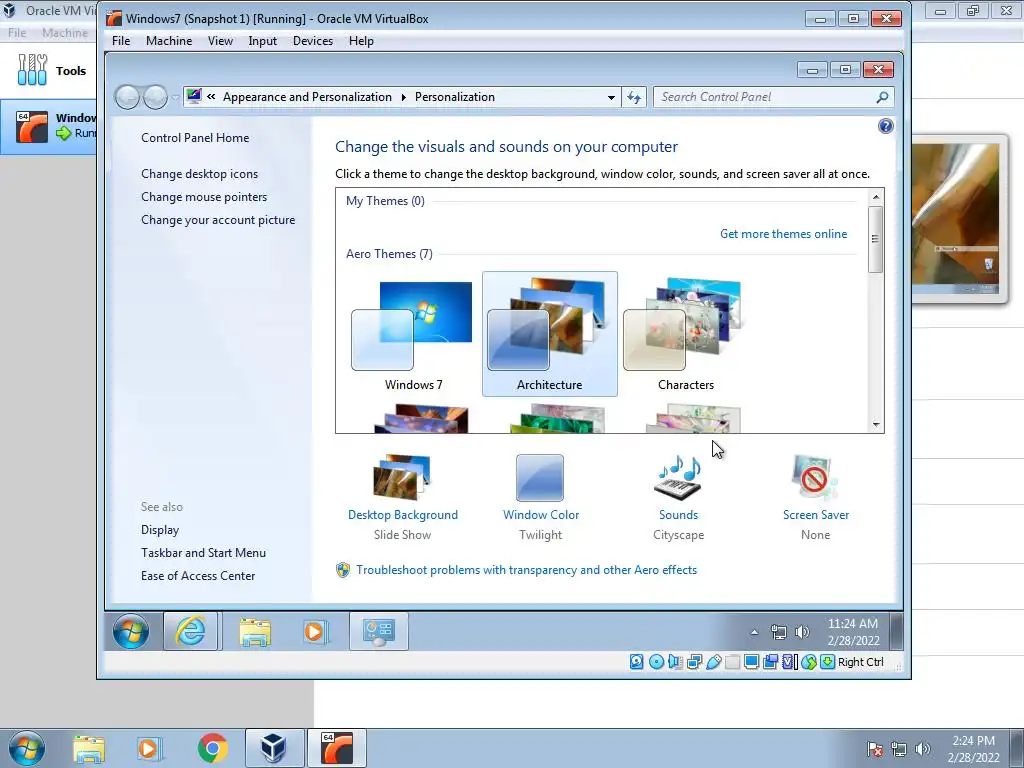Click Appearance and Personalization breadcrumb
This screenshot has height=768, width=1024.
pos(307,97)
